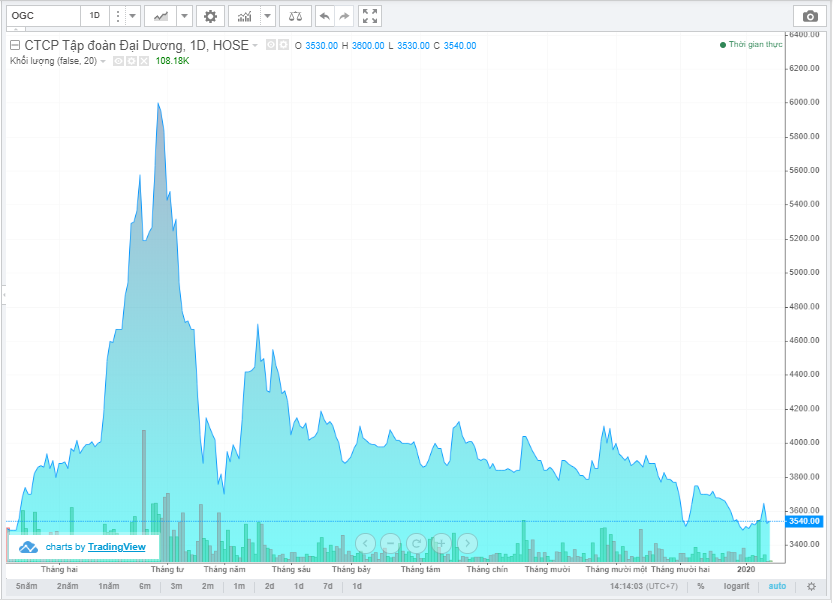Click the 6000.00 price axis label

coord(804,103)
